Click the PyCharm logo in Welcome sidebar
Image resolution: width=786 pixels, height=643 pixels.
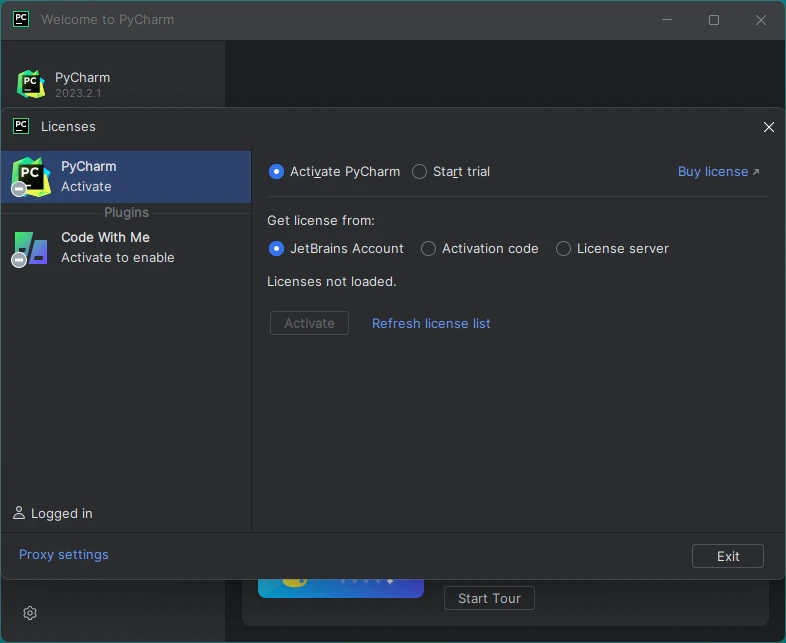point(31,85)
